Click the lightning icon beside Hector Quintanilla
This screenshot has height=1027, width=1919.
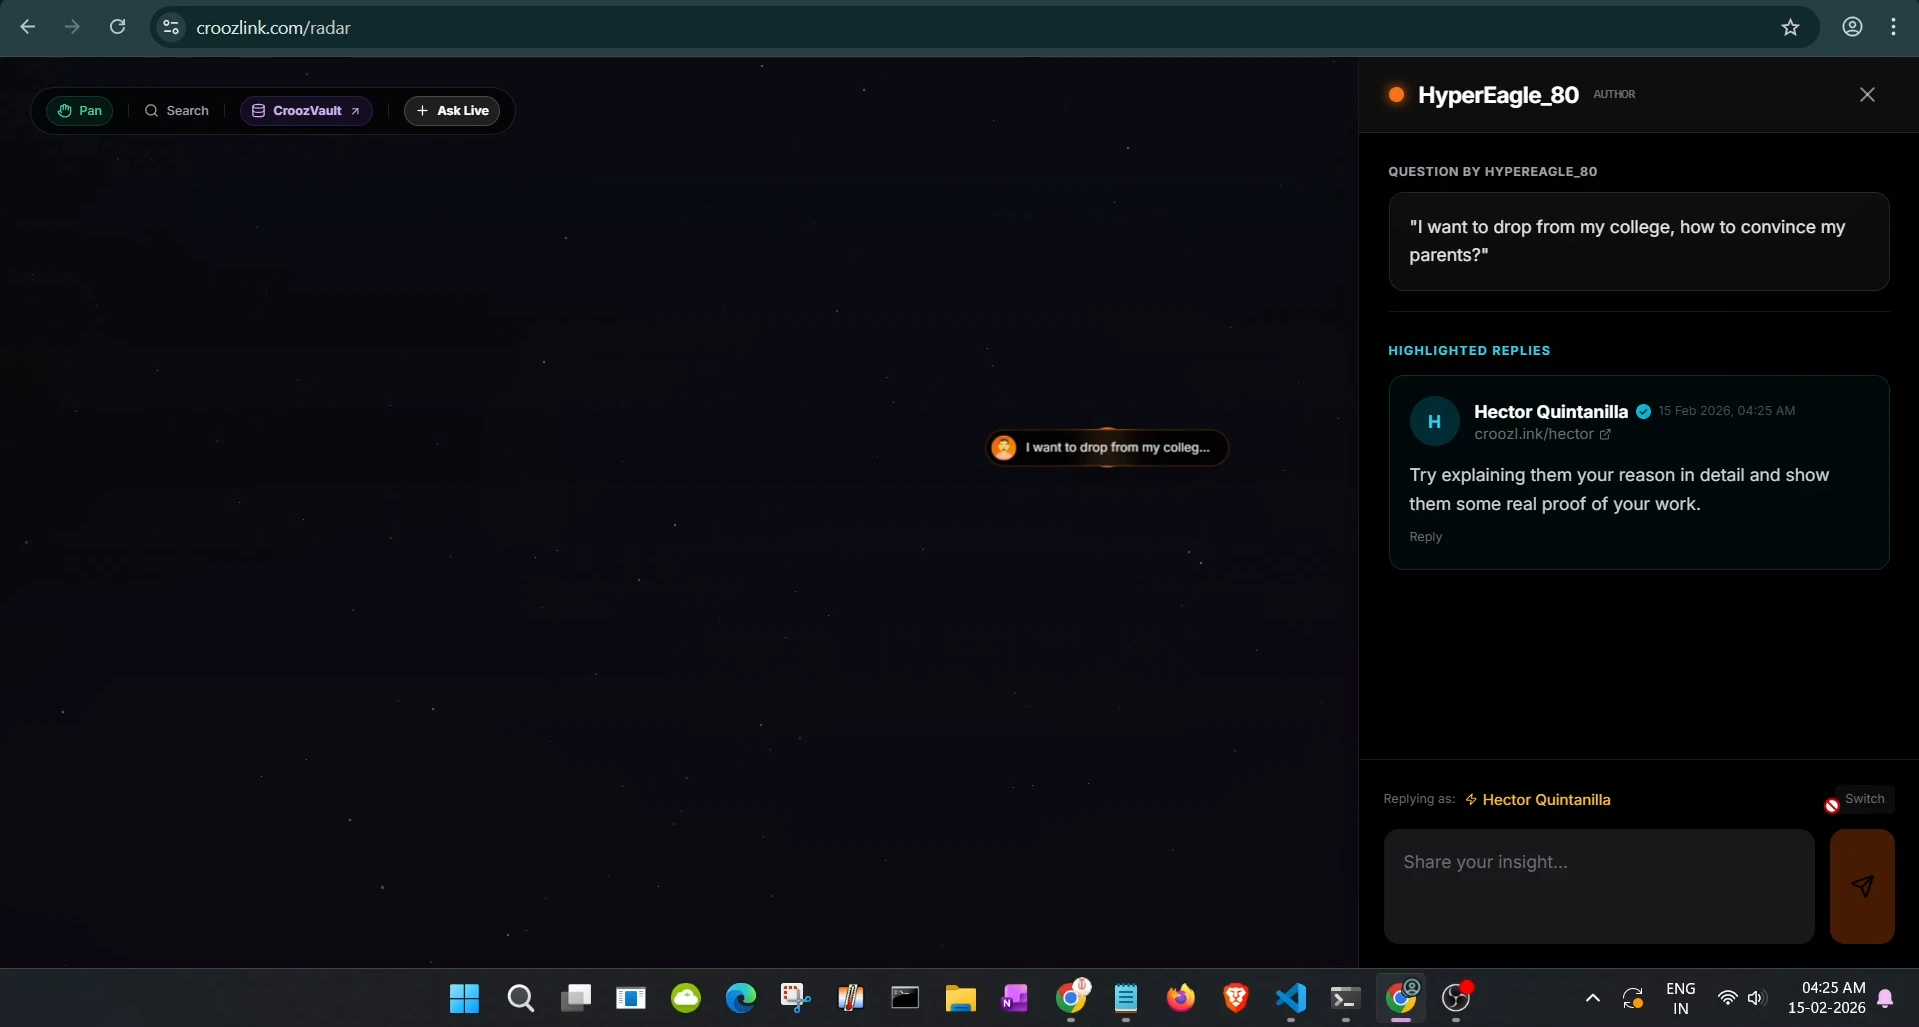pos(1470,799)
